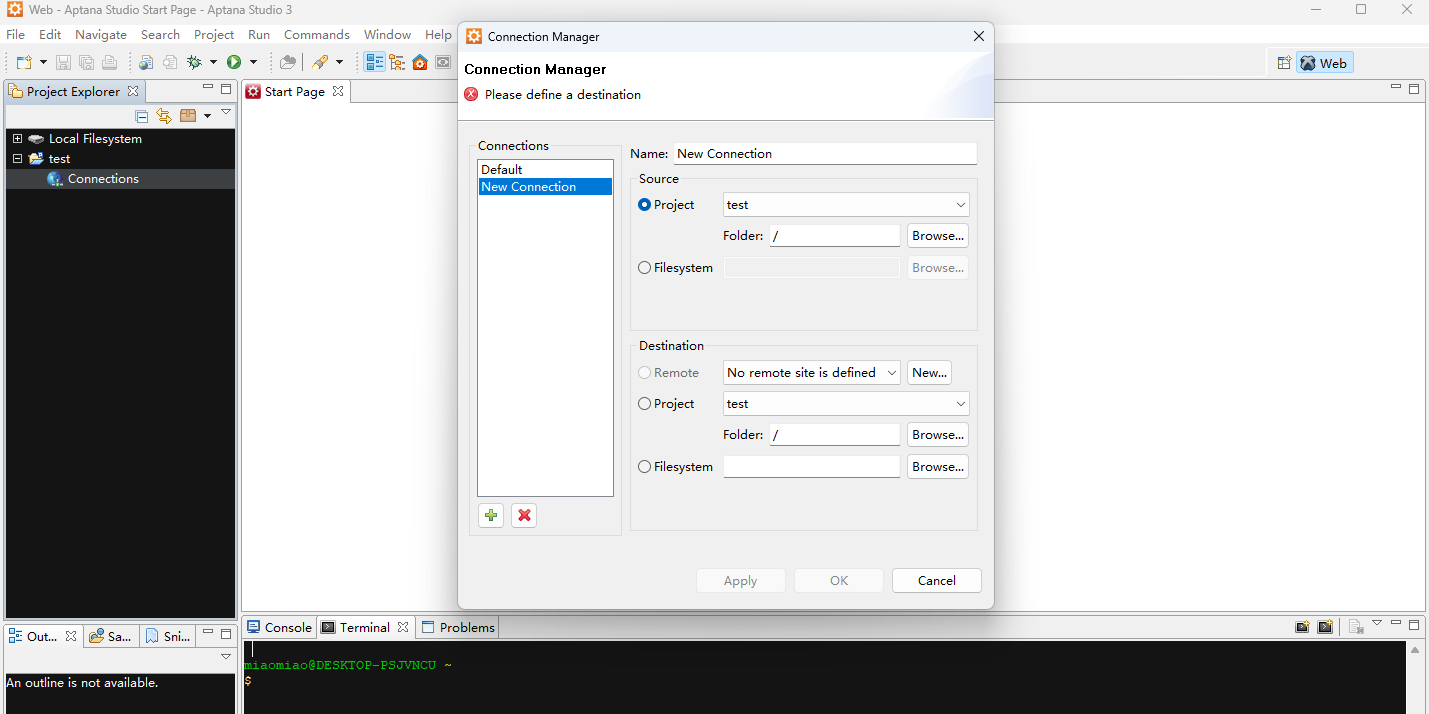Click the new wizard icon in toolbar
The height and width of the screenshot is (714, 1429).
[x=24, y=62]
